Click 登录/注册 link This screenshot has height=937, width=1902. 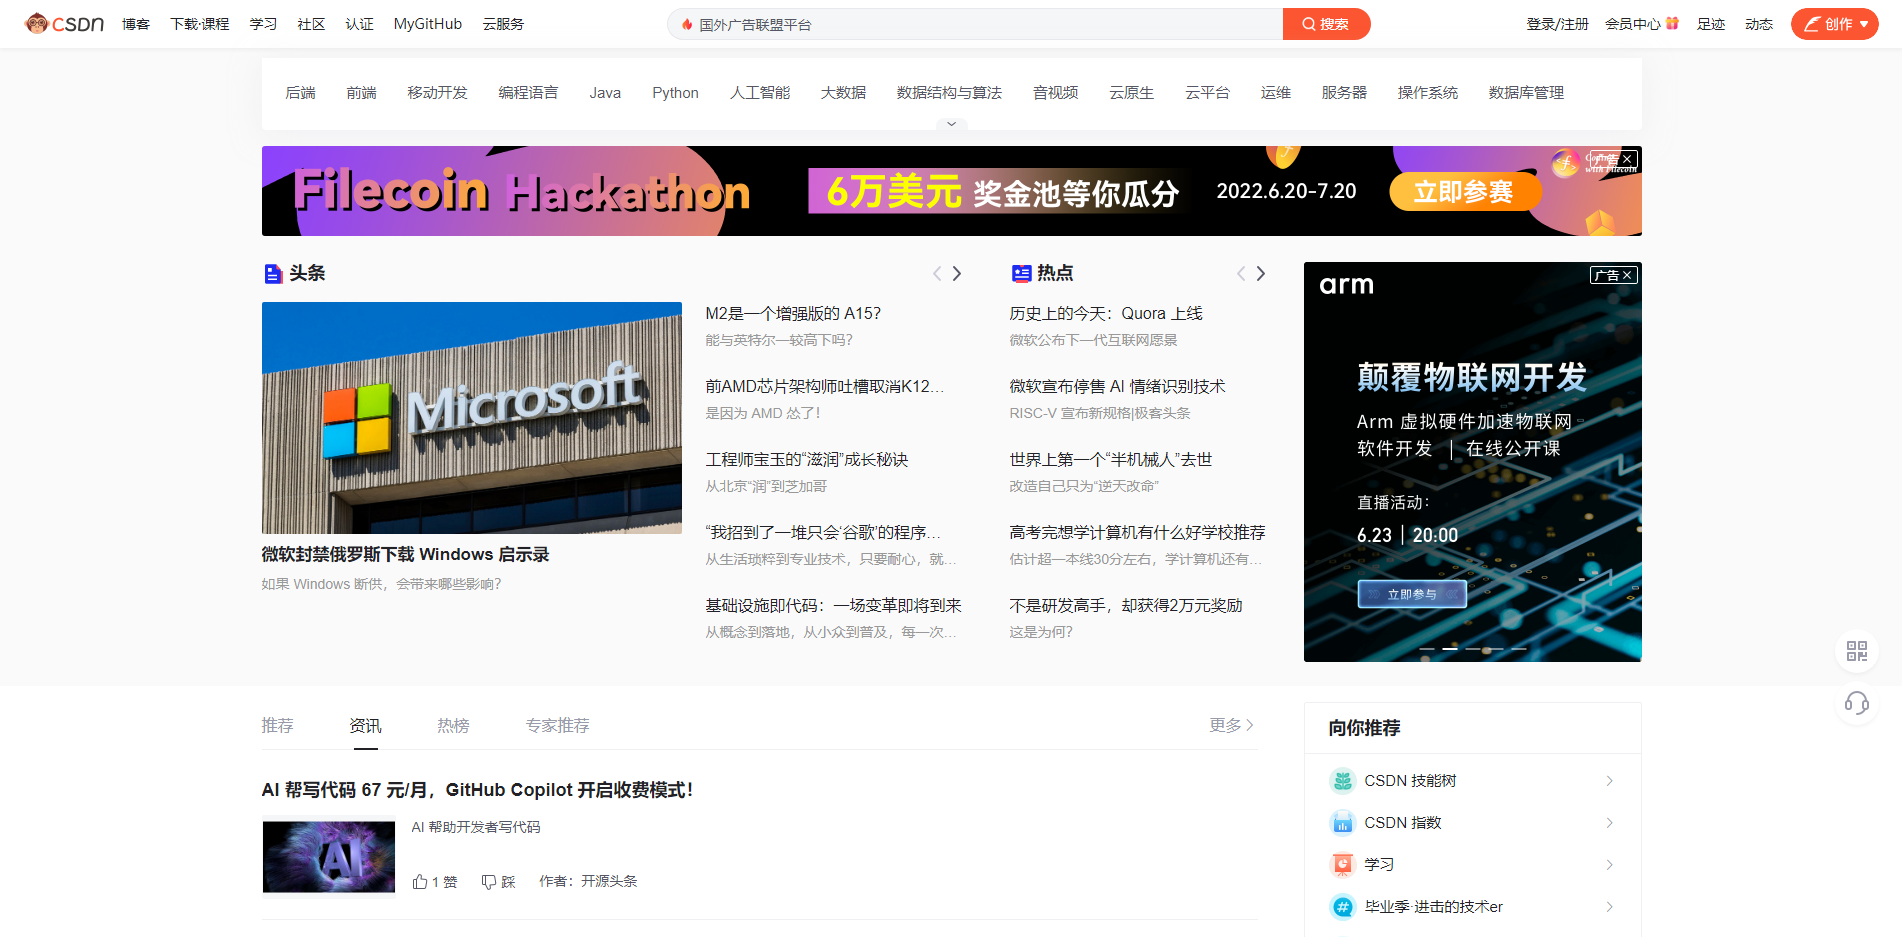(1557, 24)
